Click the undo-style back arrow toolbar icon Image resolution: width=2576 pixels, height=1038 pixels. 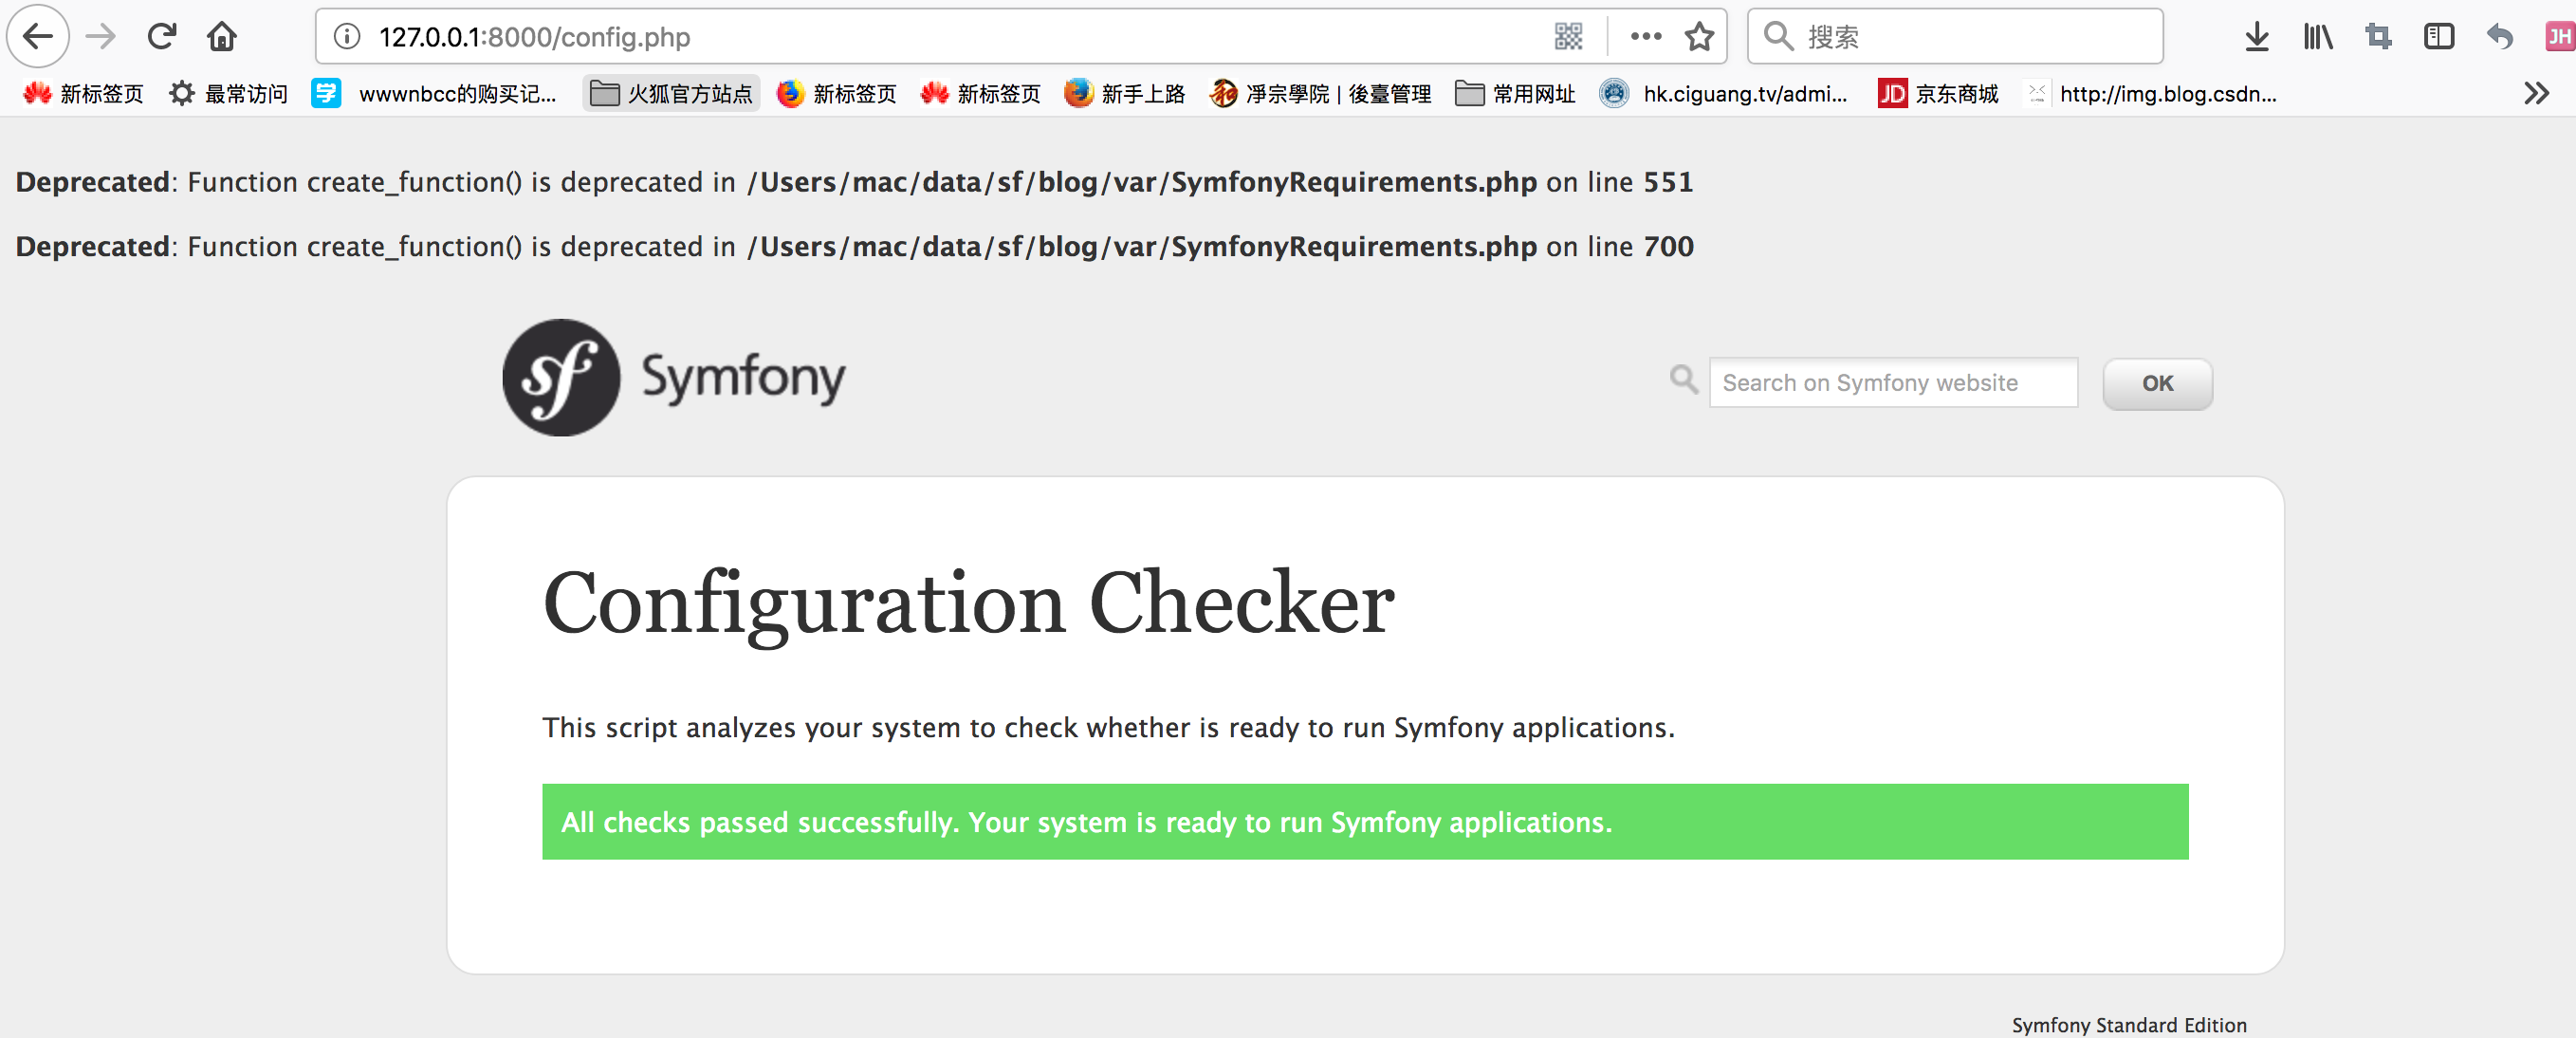pyautogui.click(x=2499, y=37)
